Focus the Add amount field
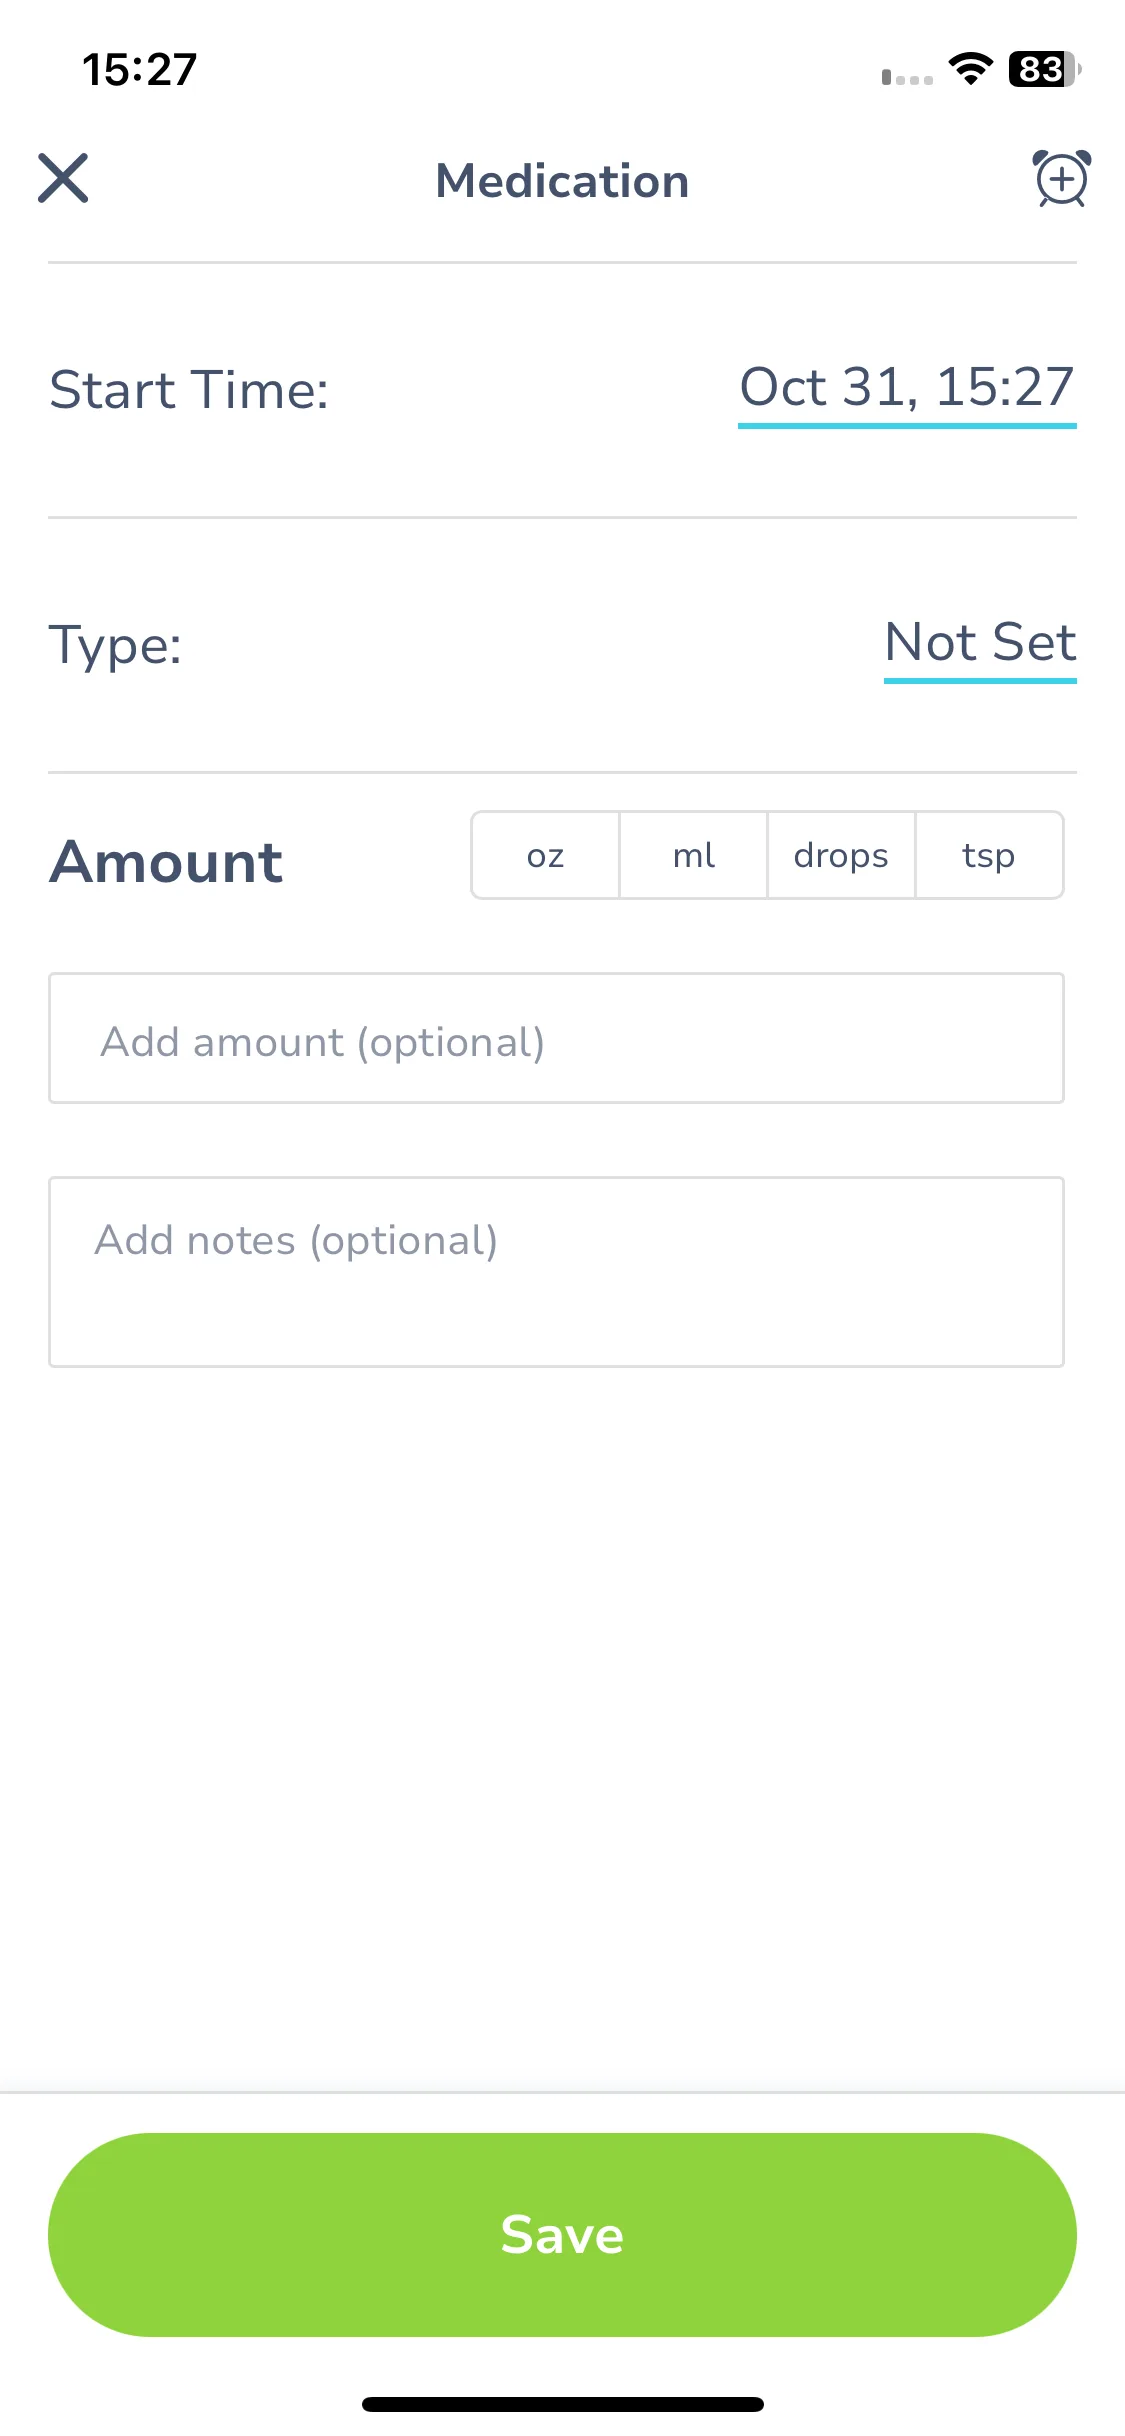Image resolution: width=1125 pixels, height=2436 pixels. pyautogui.click(x=556, y=1038)
